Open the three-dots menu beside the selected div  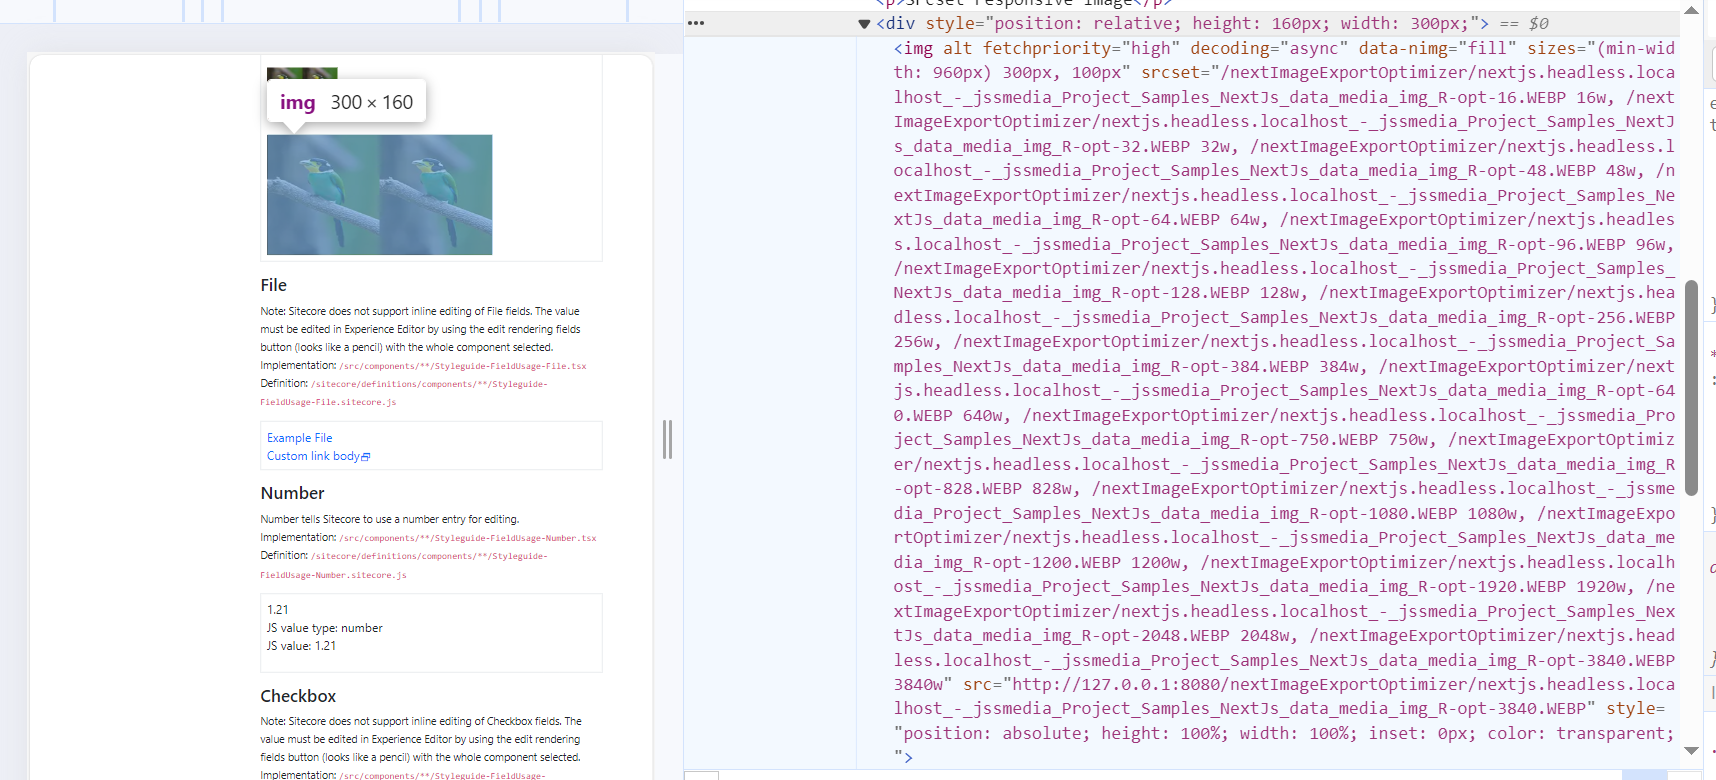[696, 23]
